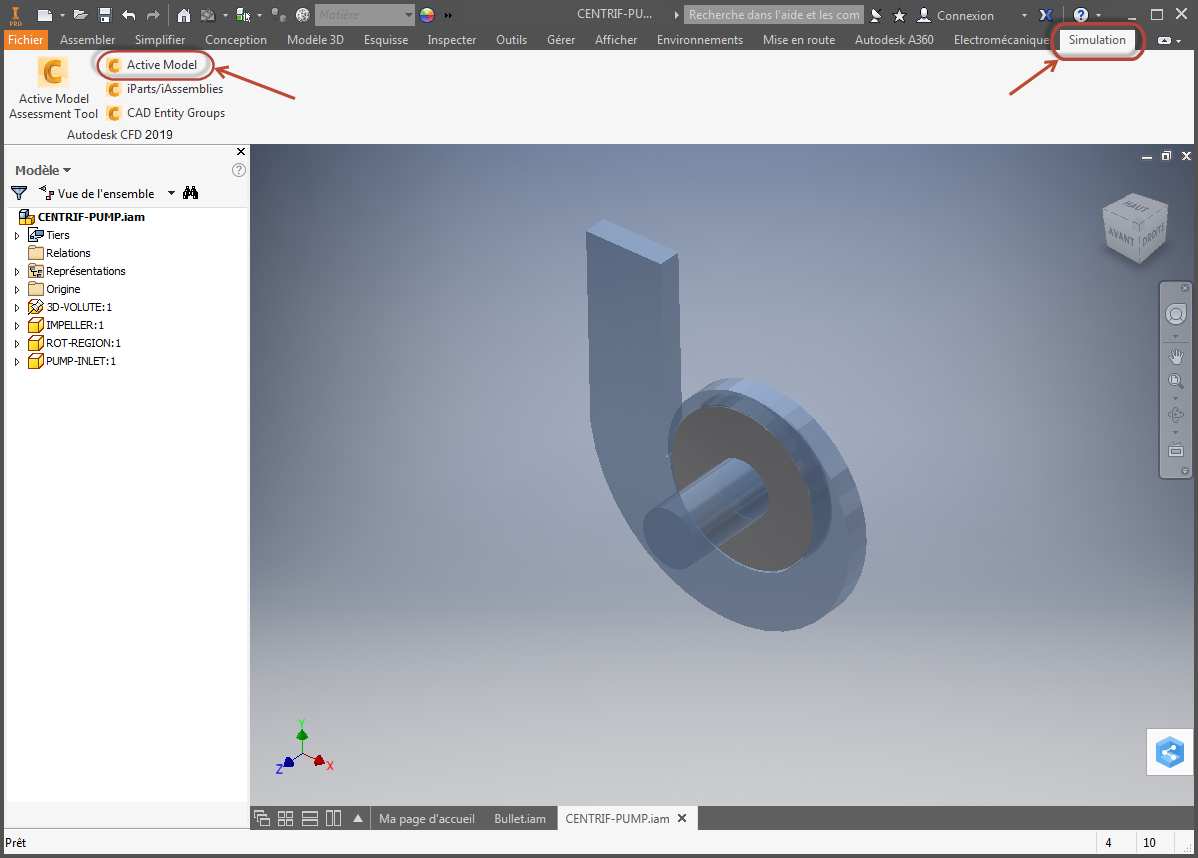The image size is (1198, 858).
Task: Click the ViewCube AVANT face
Action: [1121, 236]
